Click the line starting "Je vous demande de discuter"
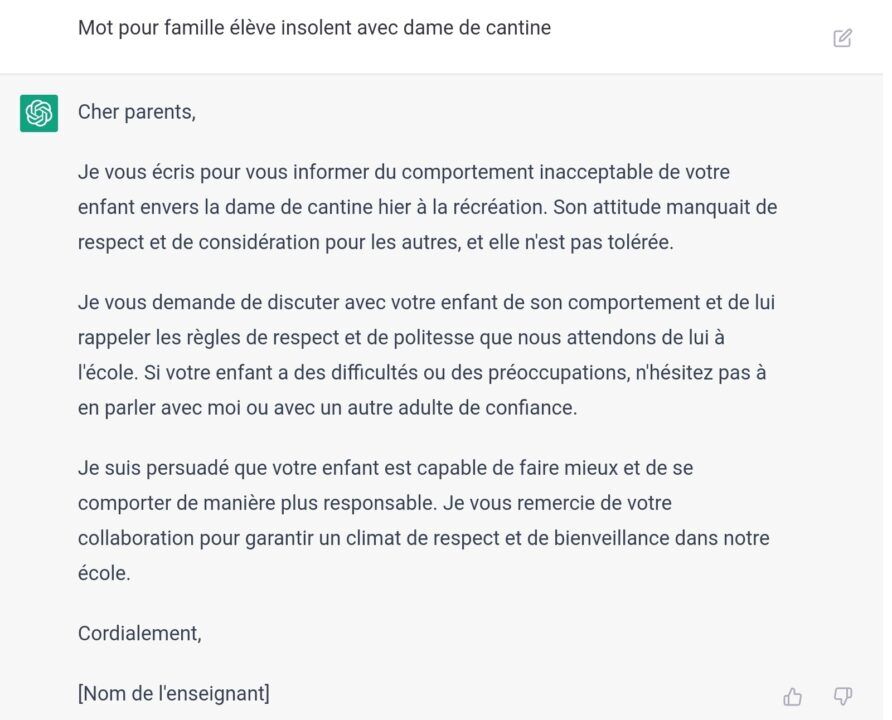 click(x=426, y=302)
